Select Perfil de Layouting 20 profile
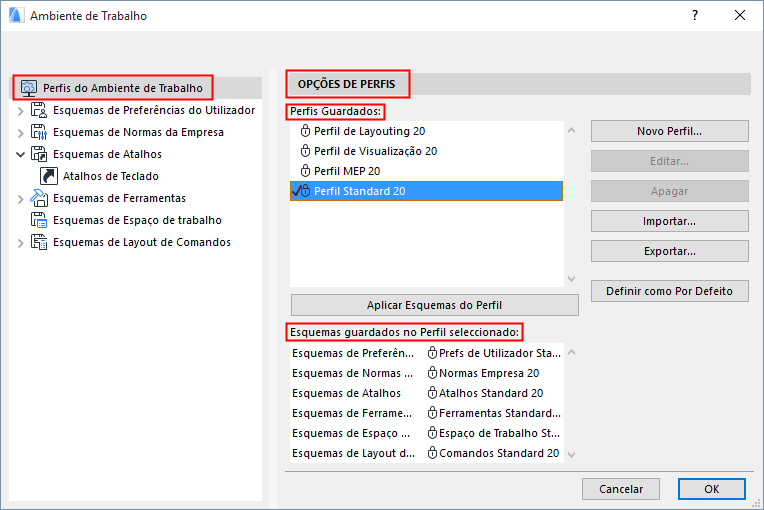This screenshot has height=510, width=764. tap(370, 131)
